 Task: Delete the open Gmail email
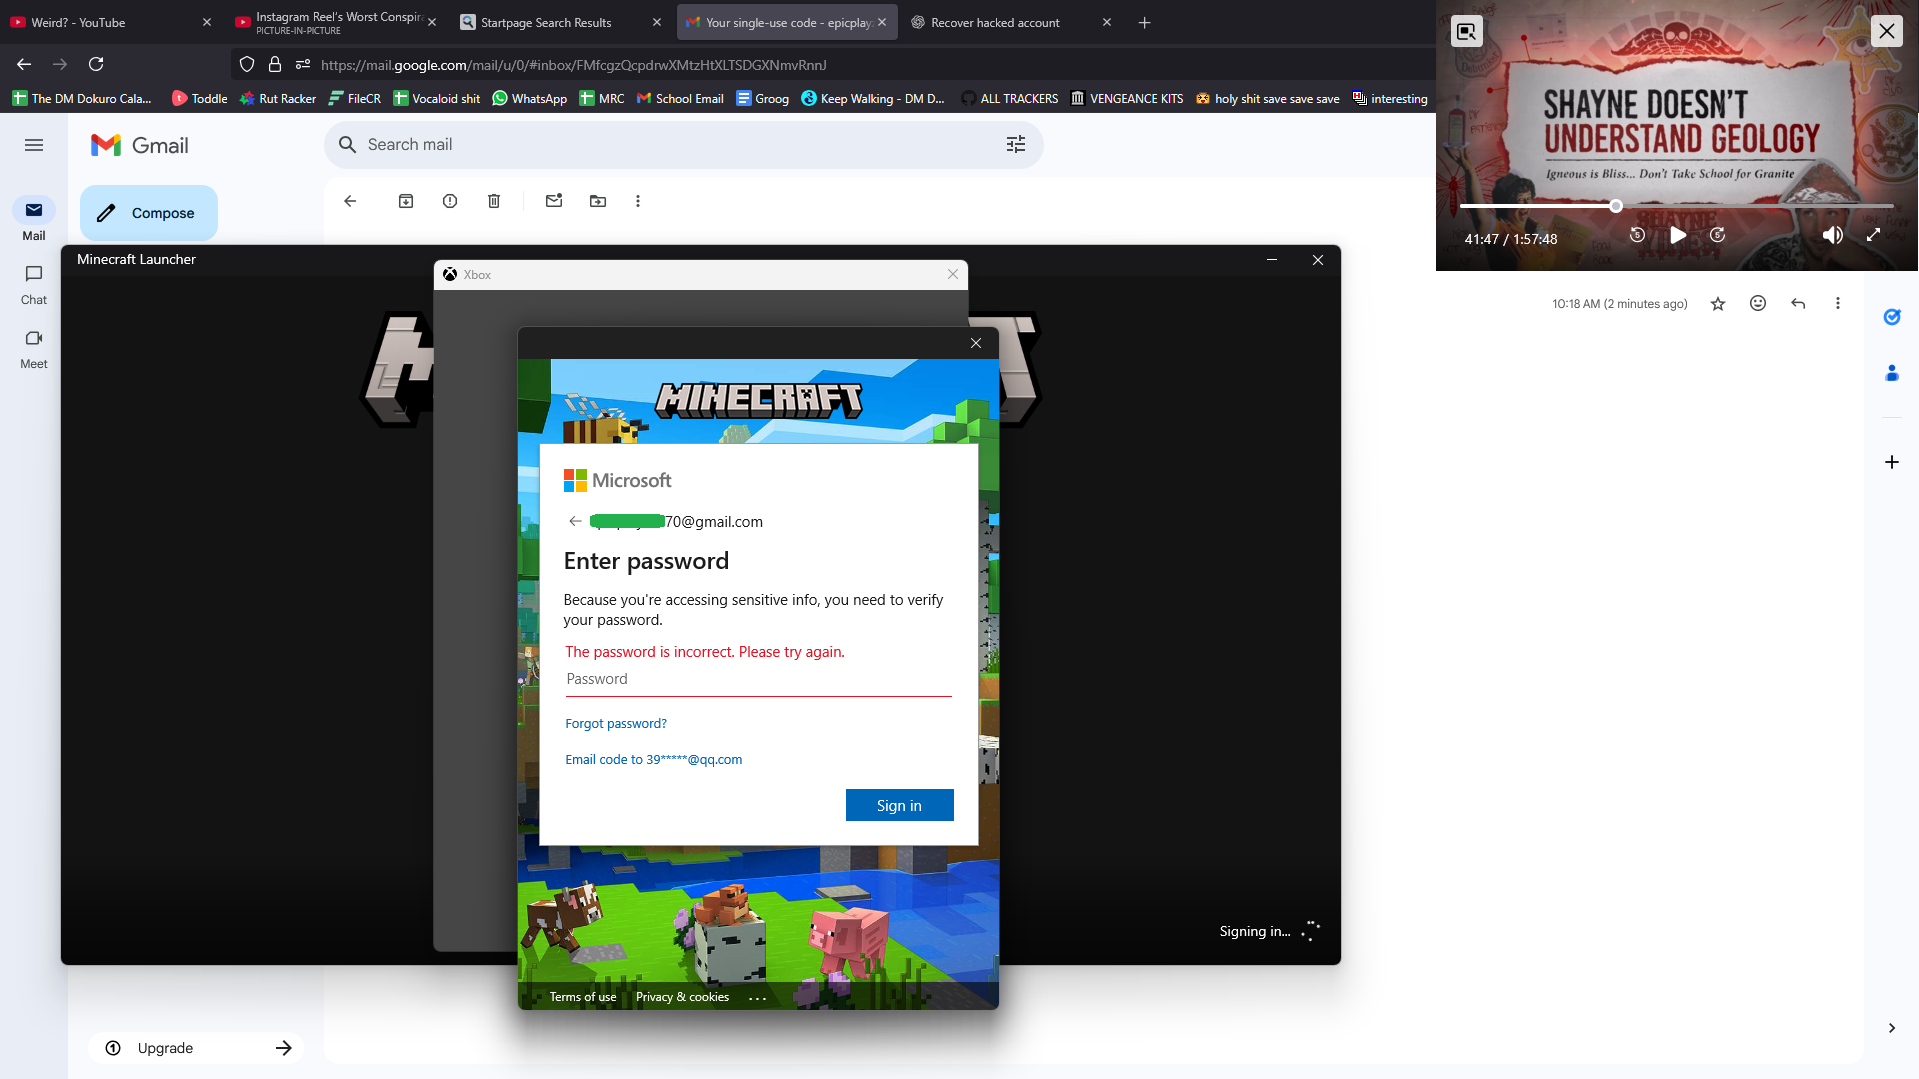tap(494, 201)
